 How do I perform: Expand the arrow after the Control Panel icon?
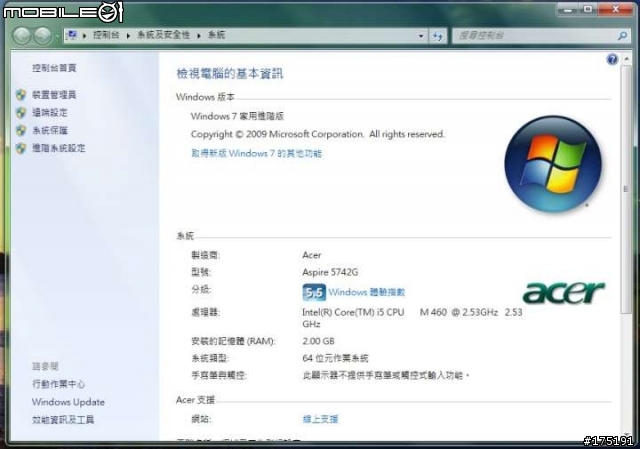click(x=84, y=36)
